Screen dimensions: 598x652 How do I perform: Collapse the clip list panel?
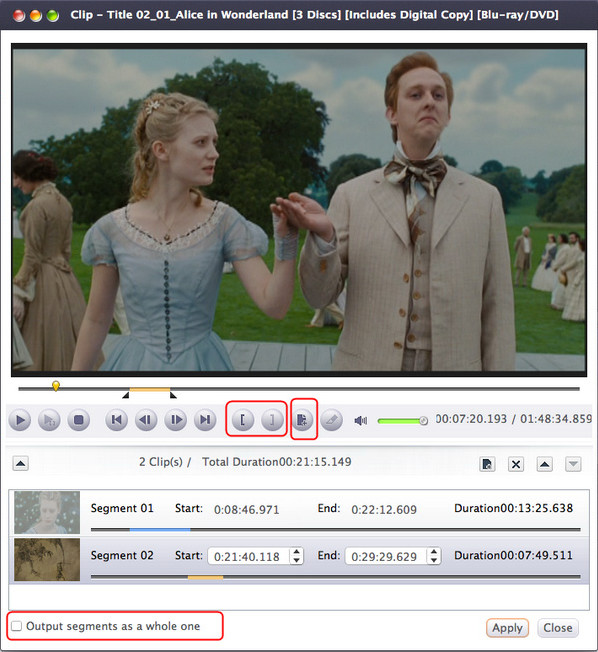(20, 464)
